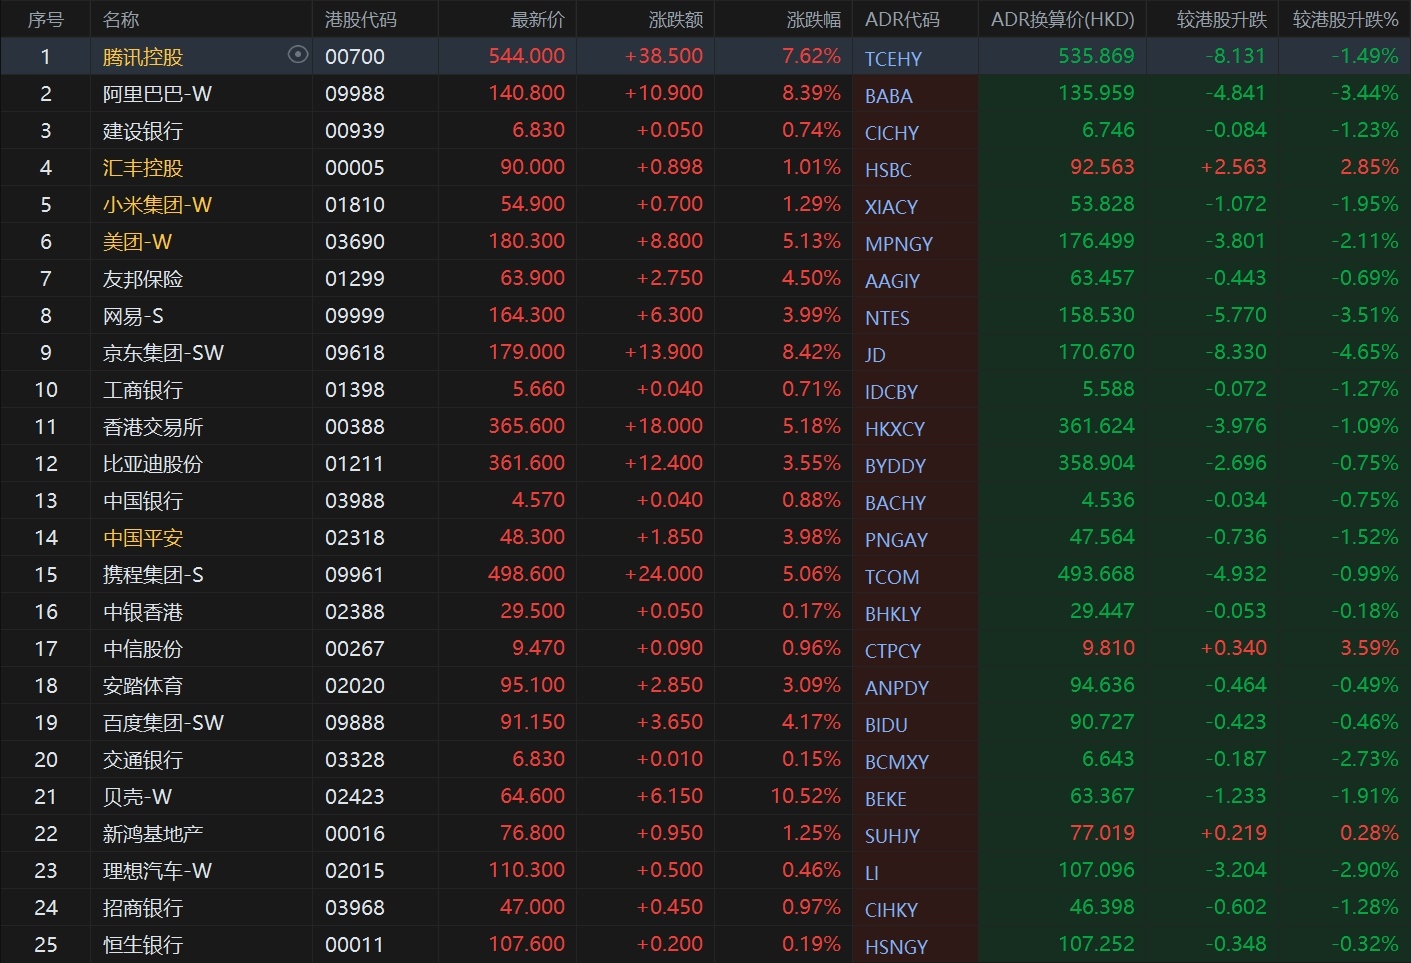This screenshot has height=963, width=1411.
Task: Click the 涨跌额 column header
Action: 675,20
